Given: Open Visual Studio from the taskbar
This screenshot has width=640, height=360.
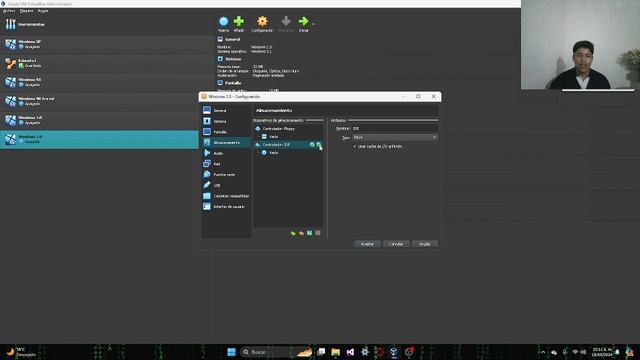Looking at the screenshot, I should [x=350, y=352].
